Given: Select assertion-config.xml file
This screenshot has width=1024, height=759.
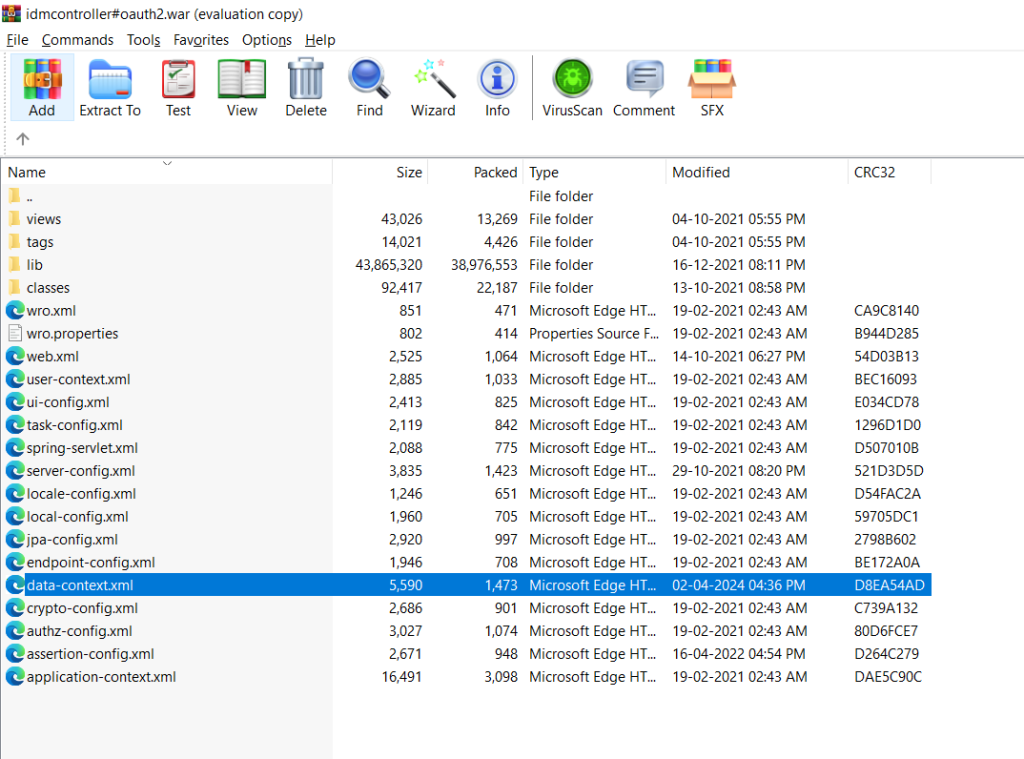Looking at the screenshot, I should tap(90, 653).
